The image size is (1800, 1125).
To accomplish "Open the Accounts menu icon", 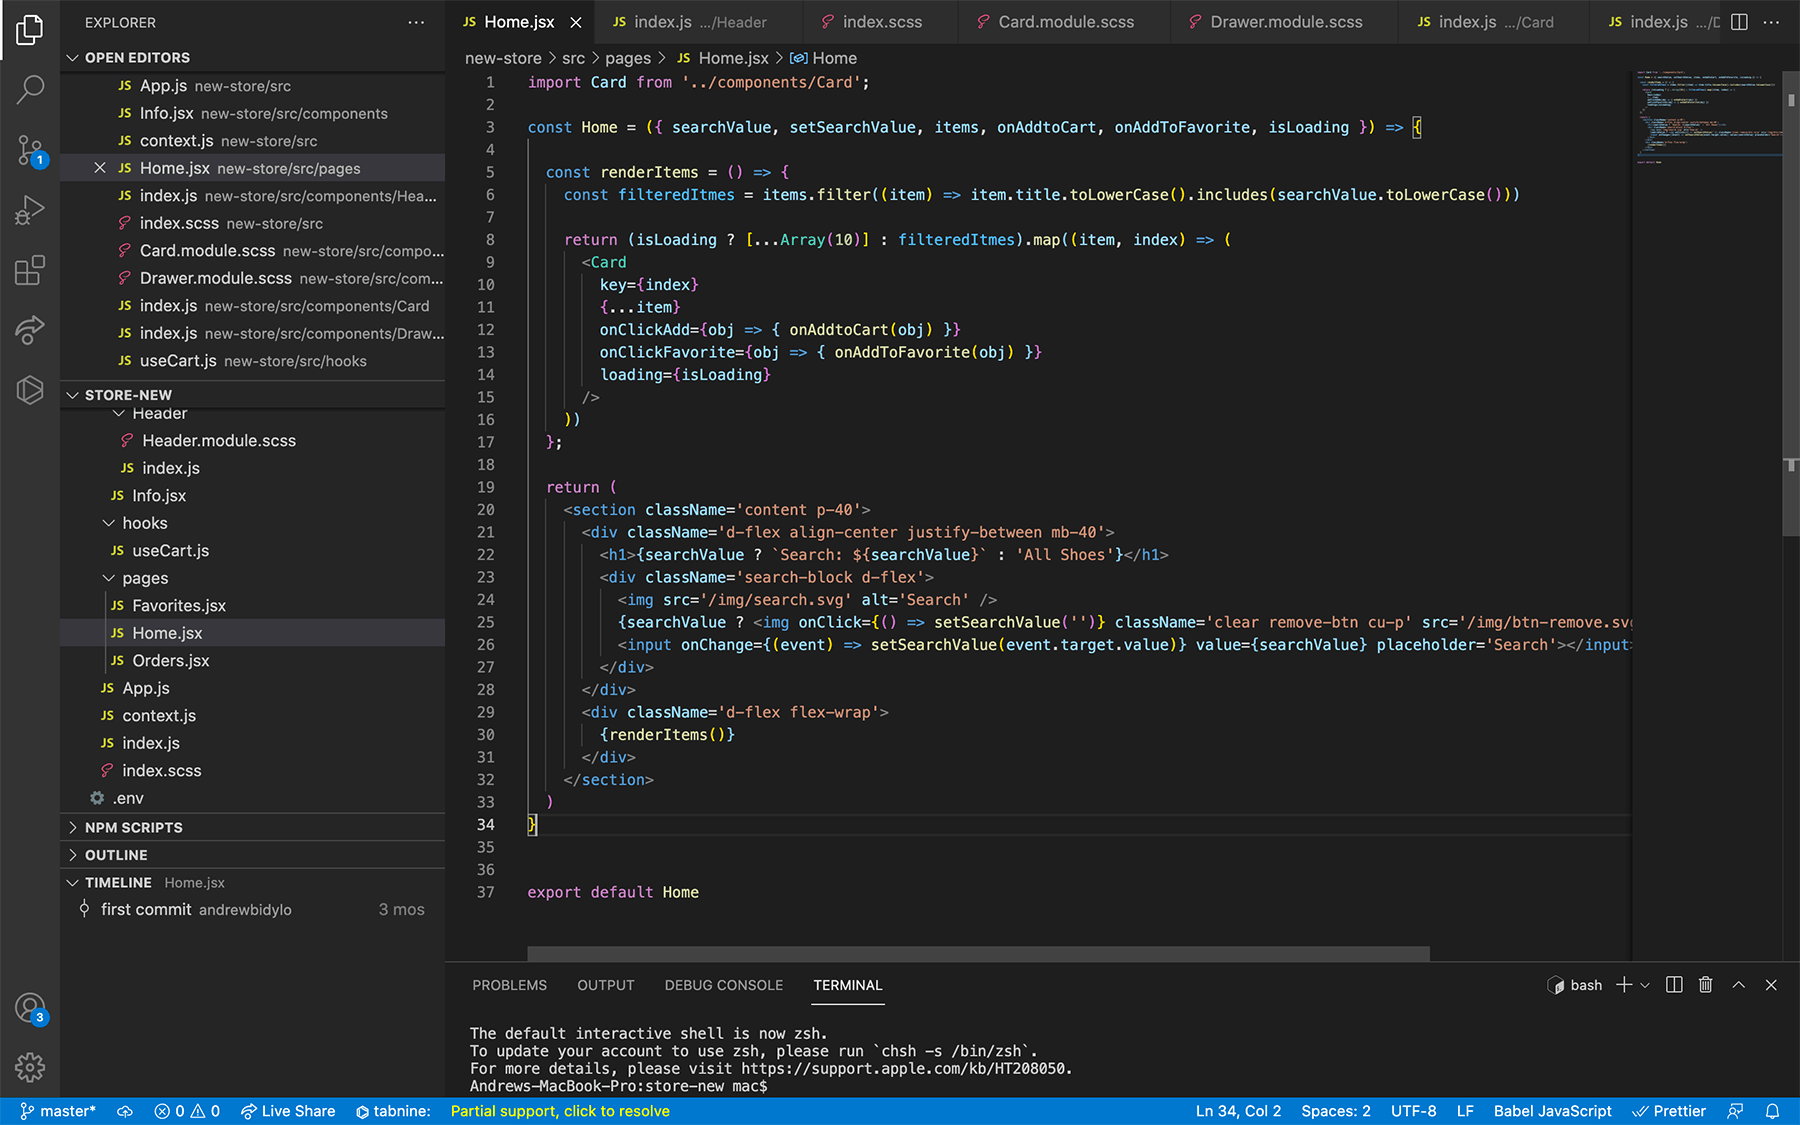I will pyautogui.click(x=30, y=1008).
